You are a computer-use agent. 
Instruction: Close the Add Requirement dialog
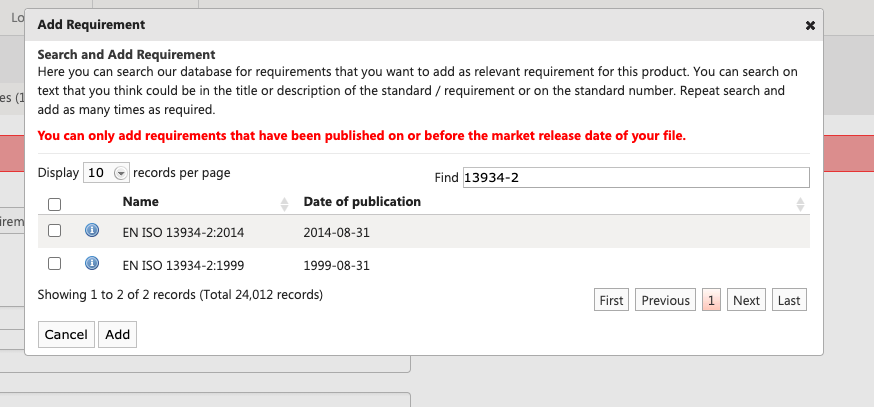tap(810, 25)
